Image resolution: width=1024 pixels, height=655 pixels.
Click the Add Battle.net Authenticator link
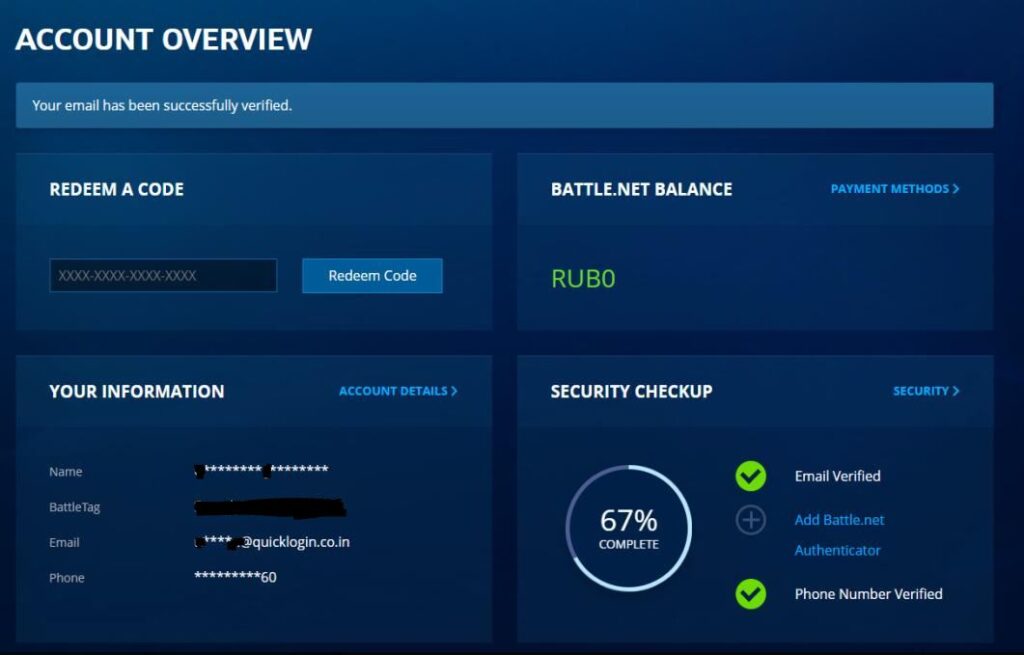tap(839, 535)
